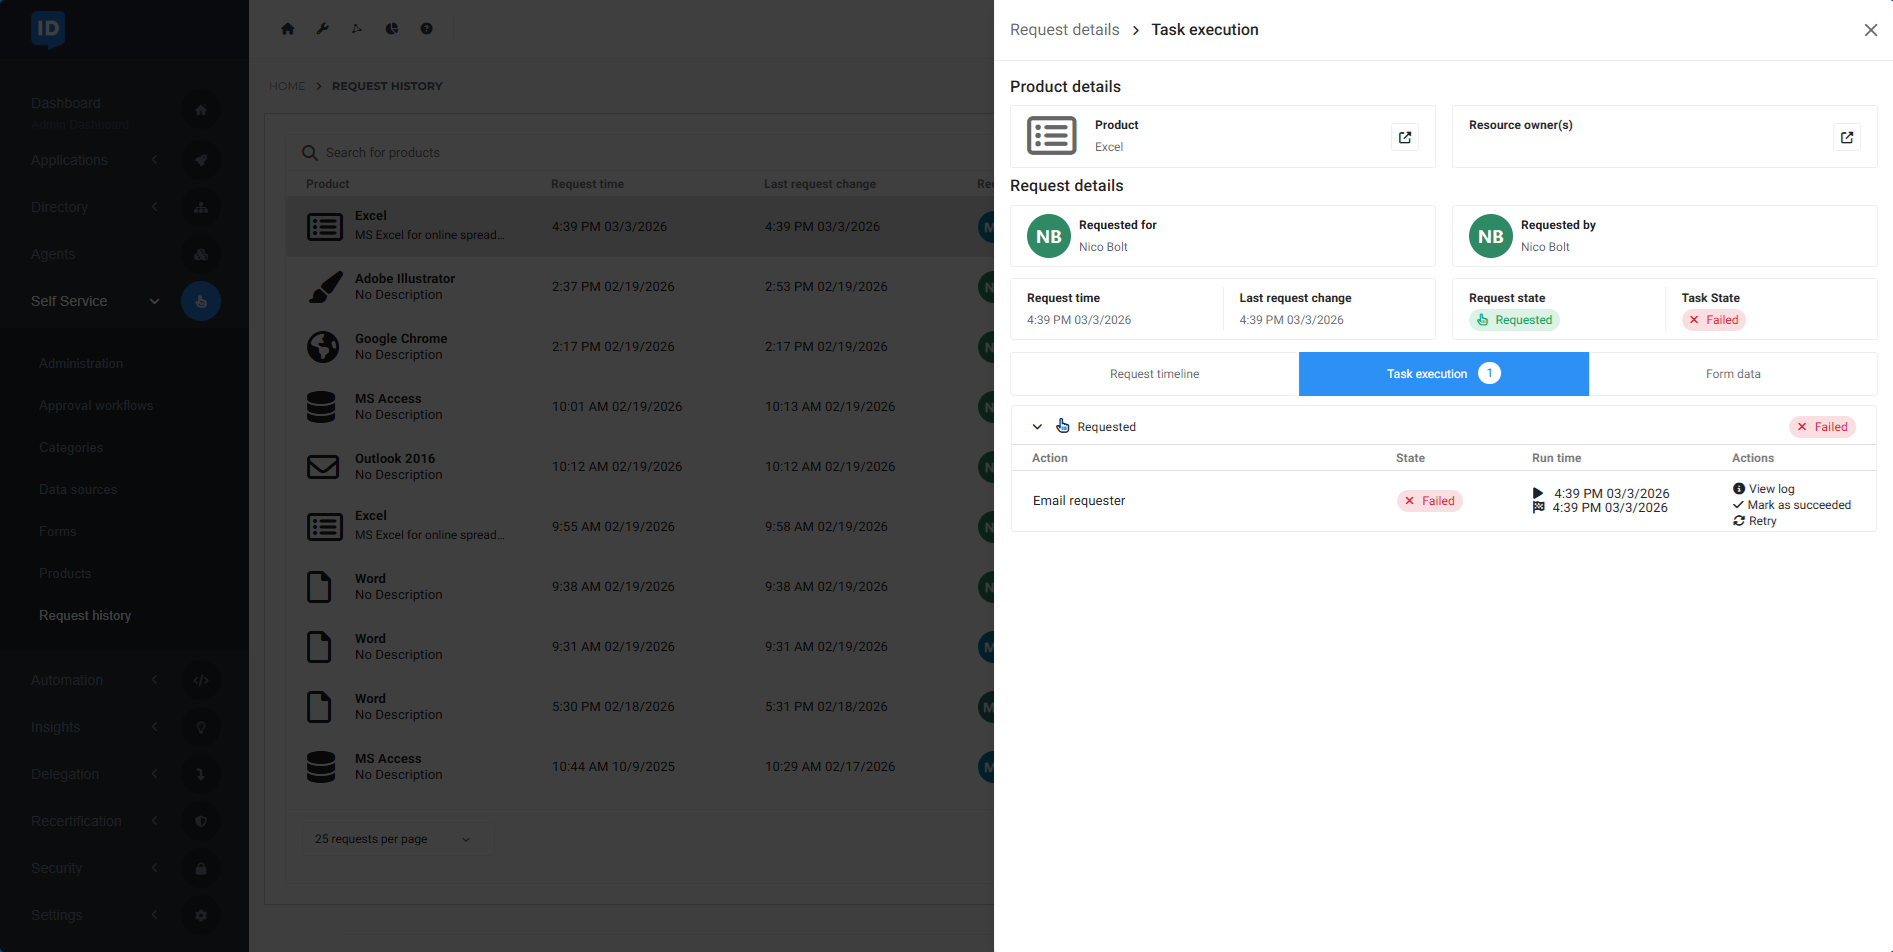This screenshot has width=1893, height=952.
Task: Switch to the Request timeline tab
Action: [x=1154, y=374]
